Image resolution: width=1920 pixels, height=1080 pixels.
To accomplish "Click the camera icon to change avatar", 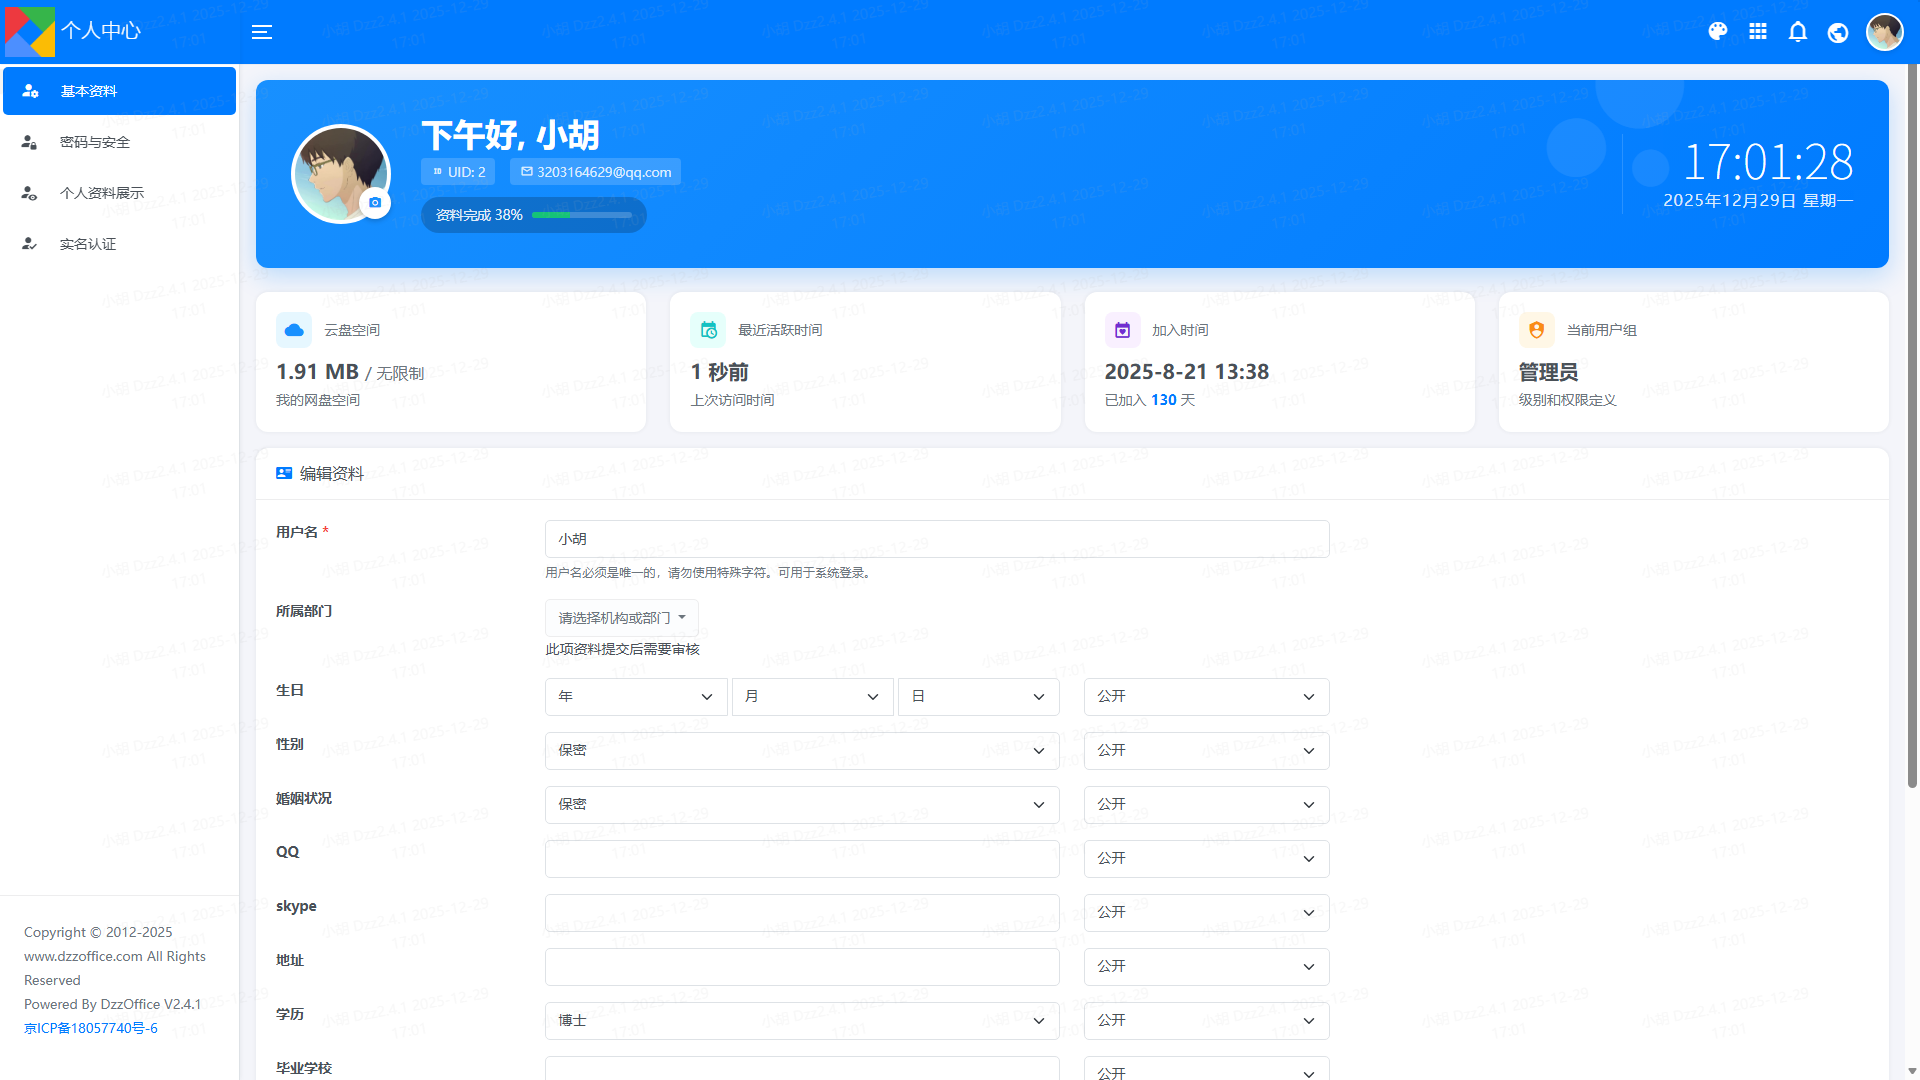I will click(x=375, y=203).
